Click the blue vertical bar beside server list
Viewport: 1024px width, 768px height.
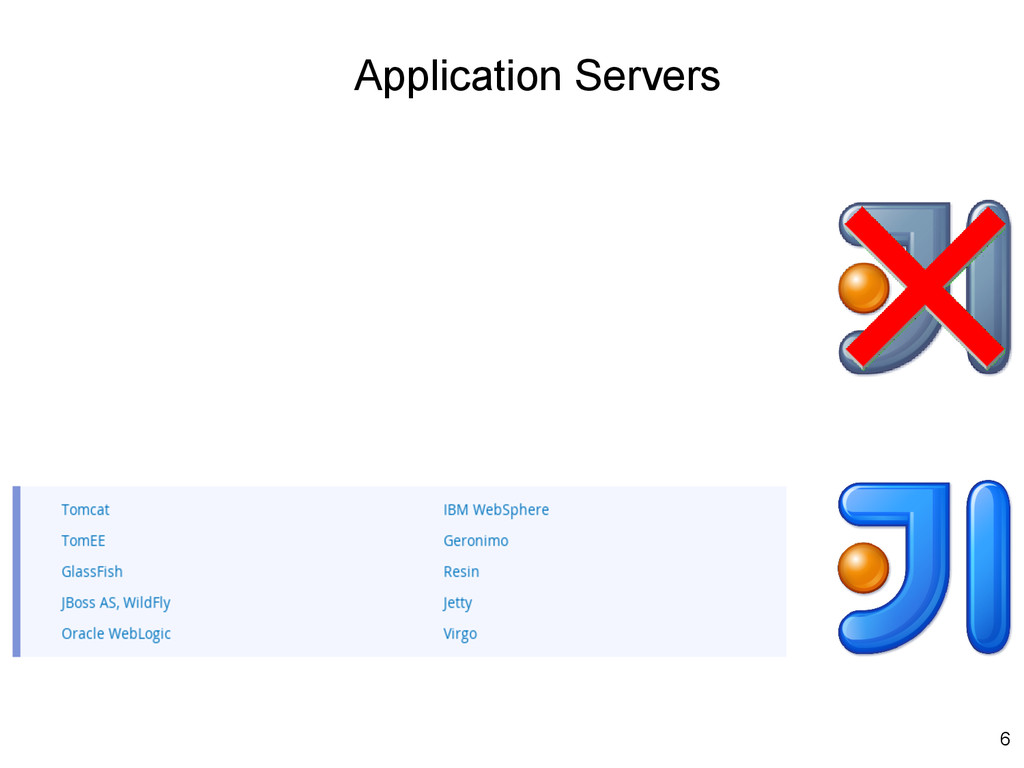tap(16, 571)
